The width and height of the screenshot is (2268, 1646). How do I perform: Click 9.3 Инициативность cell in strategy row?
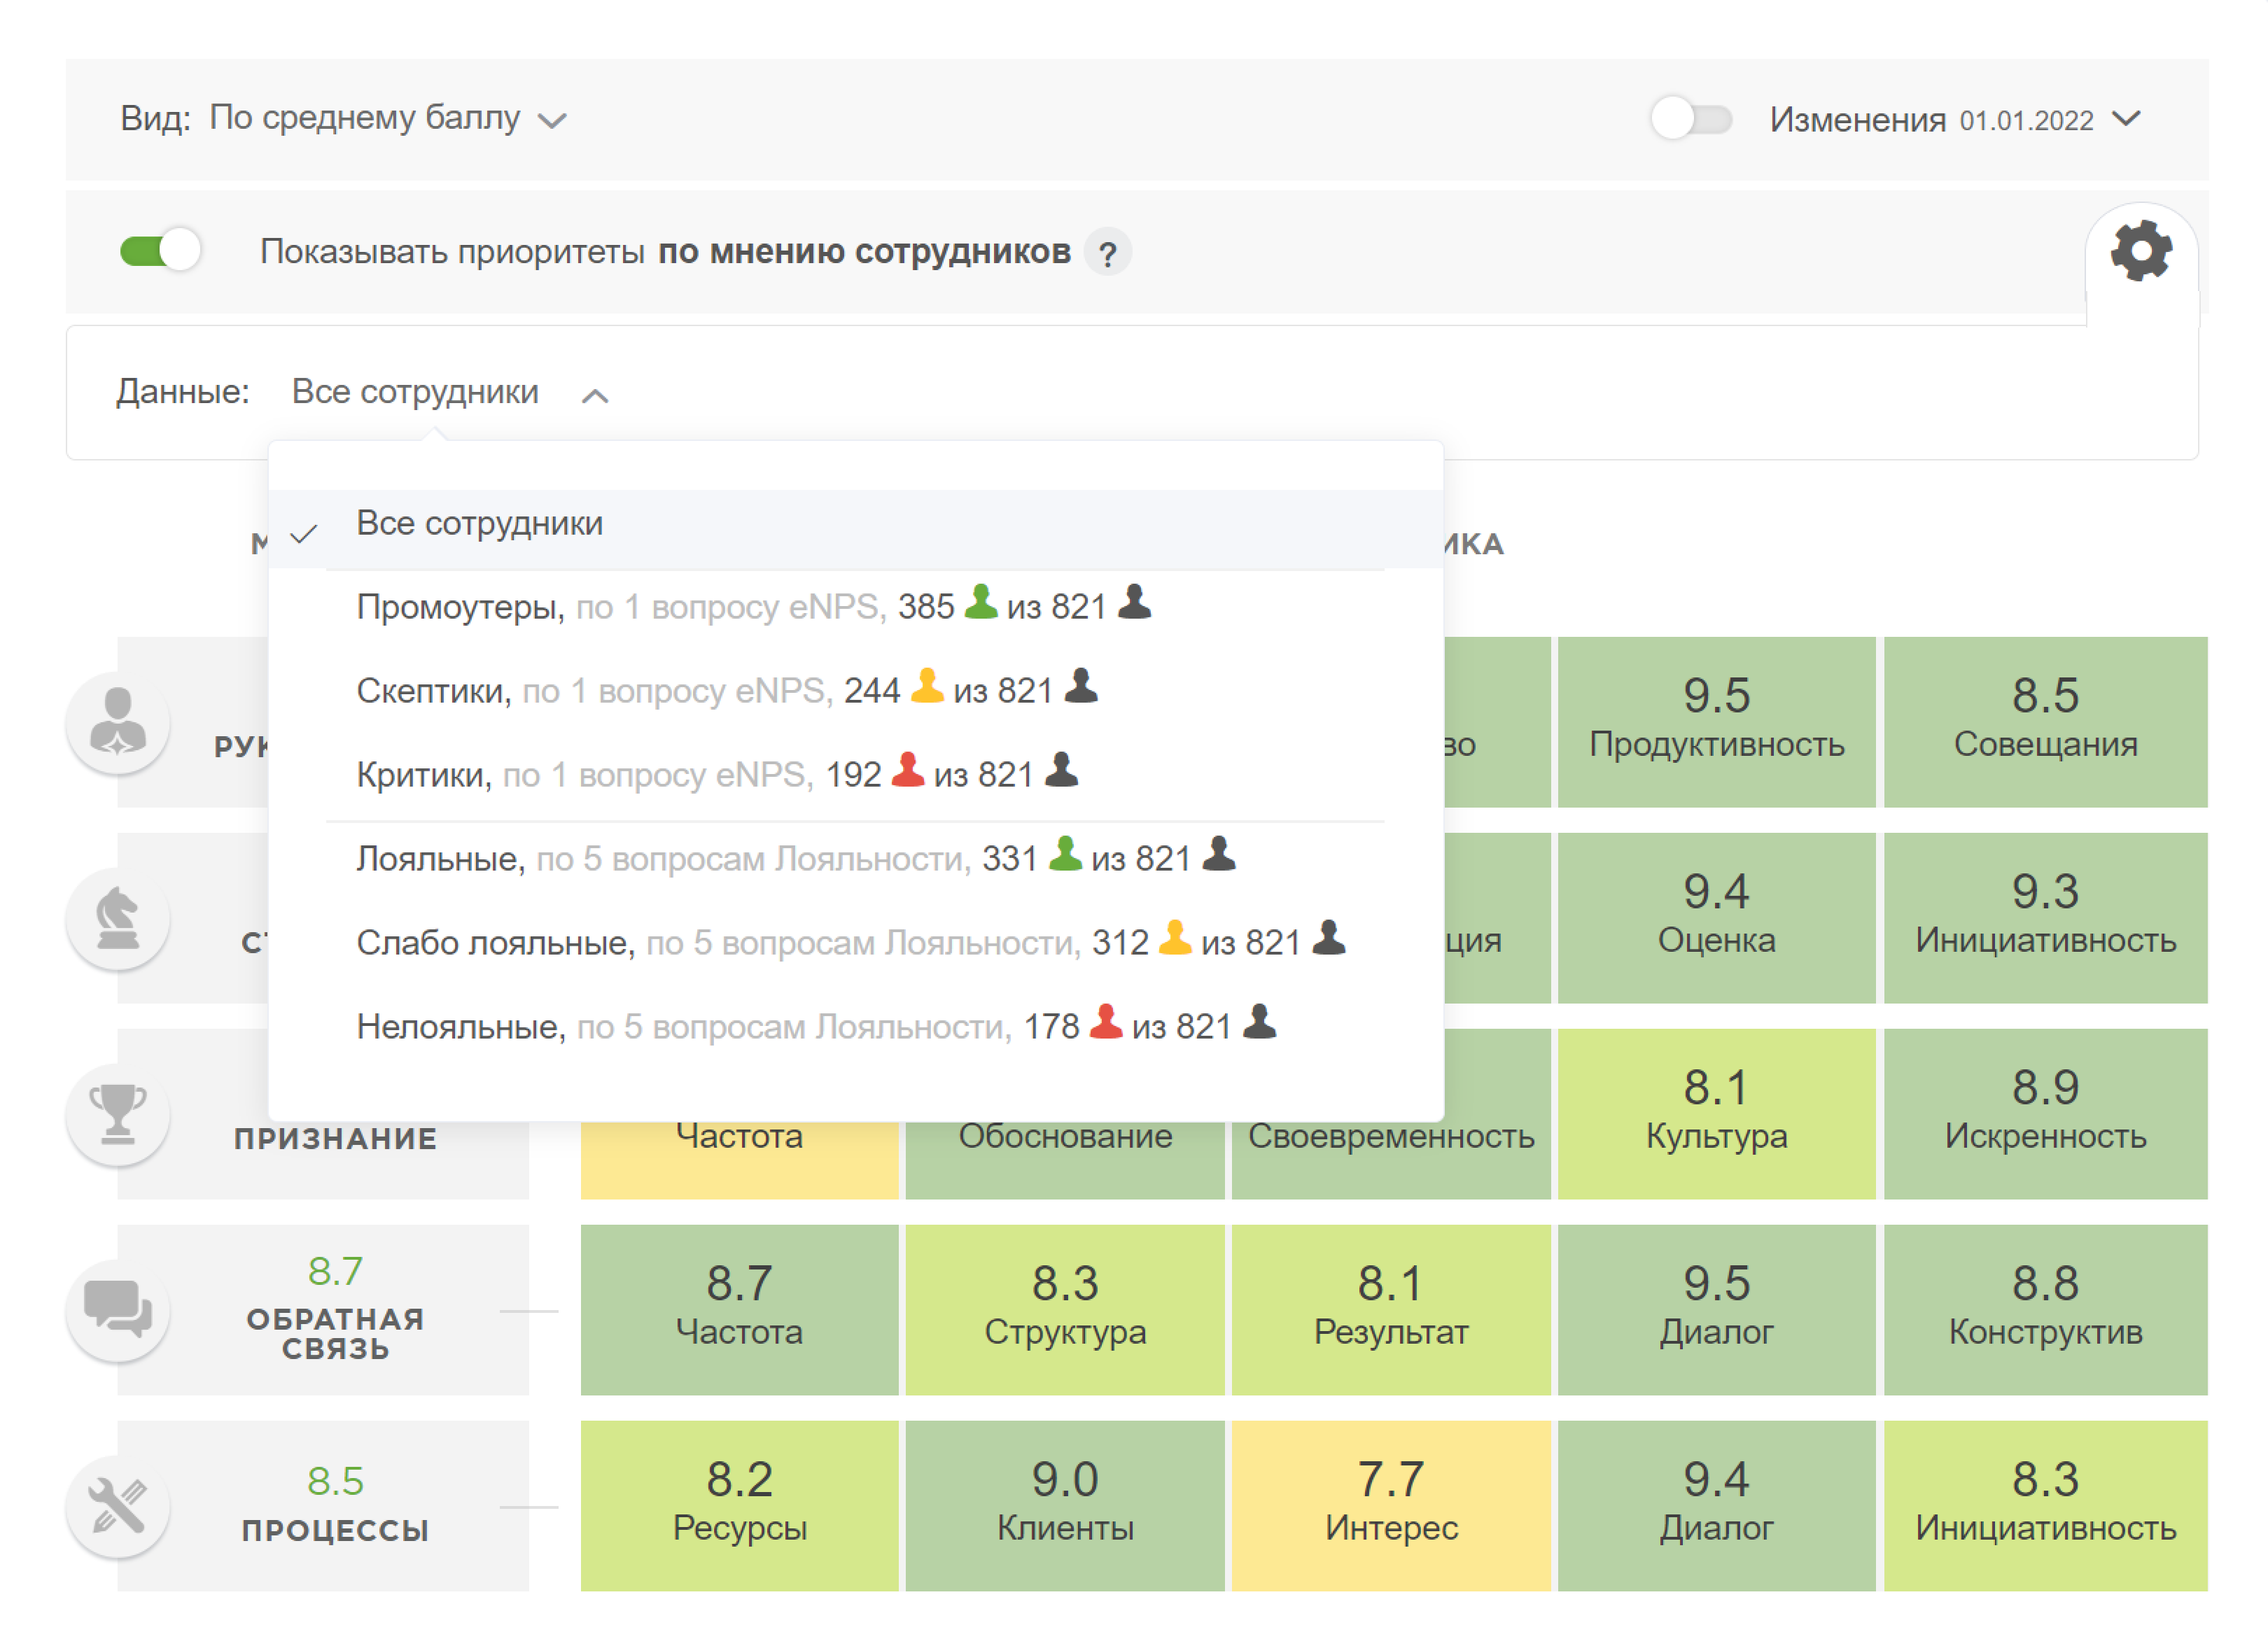point(2045,917)
